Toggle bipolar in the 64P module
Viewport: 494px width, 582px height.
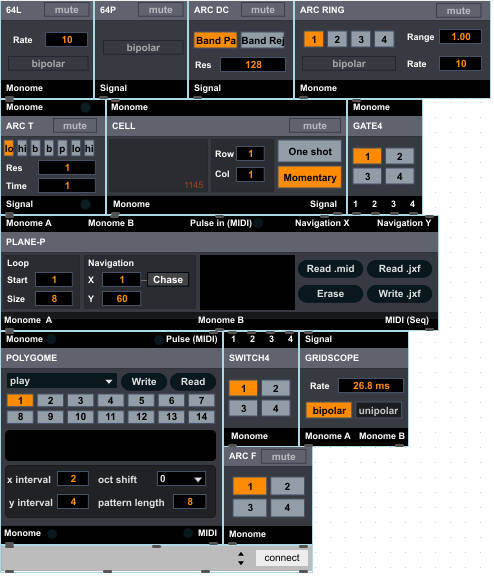(x=143, y=48)
